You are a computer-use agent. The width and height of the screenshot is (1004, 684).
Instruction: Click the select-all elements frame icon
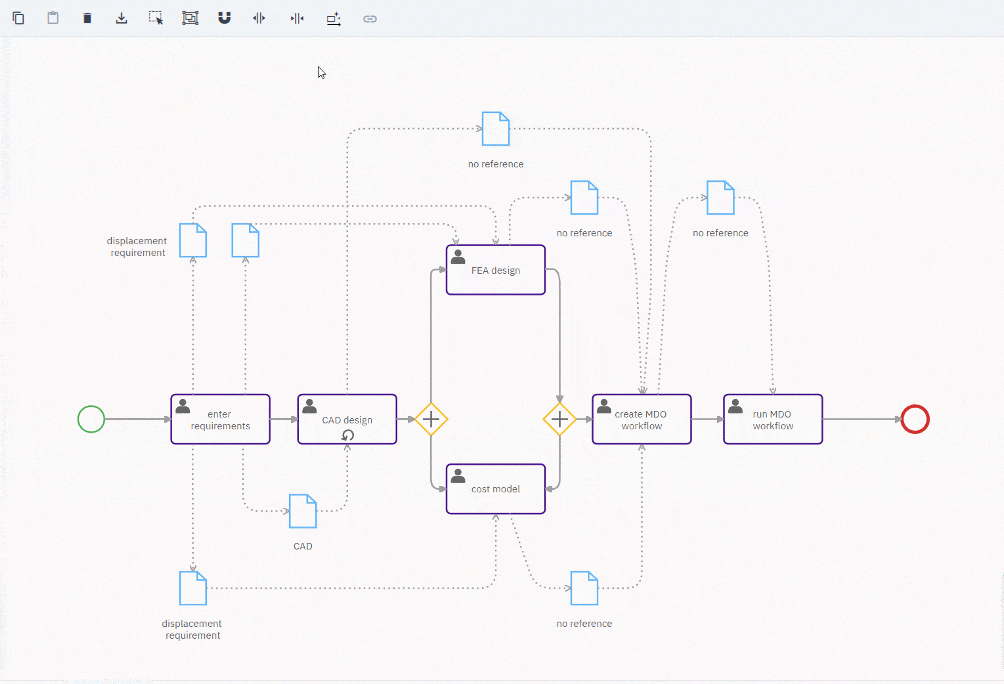[x=190, y=18]
